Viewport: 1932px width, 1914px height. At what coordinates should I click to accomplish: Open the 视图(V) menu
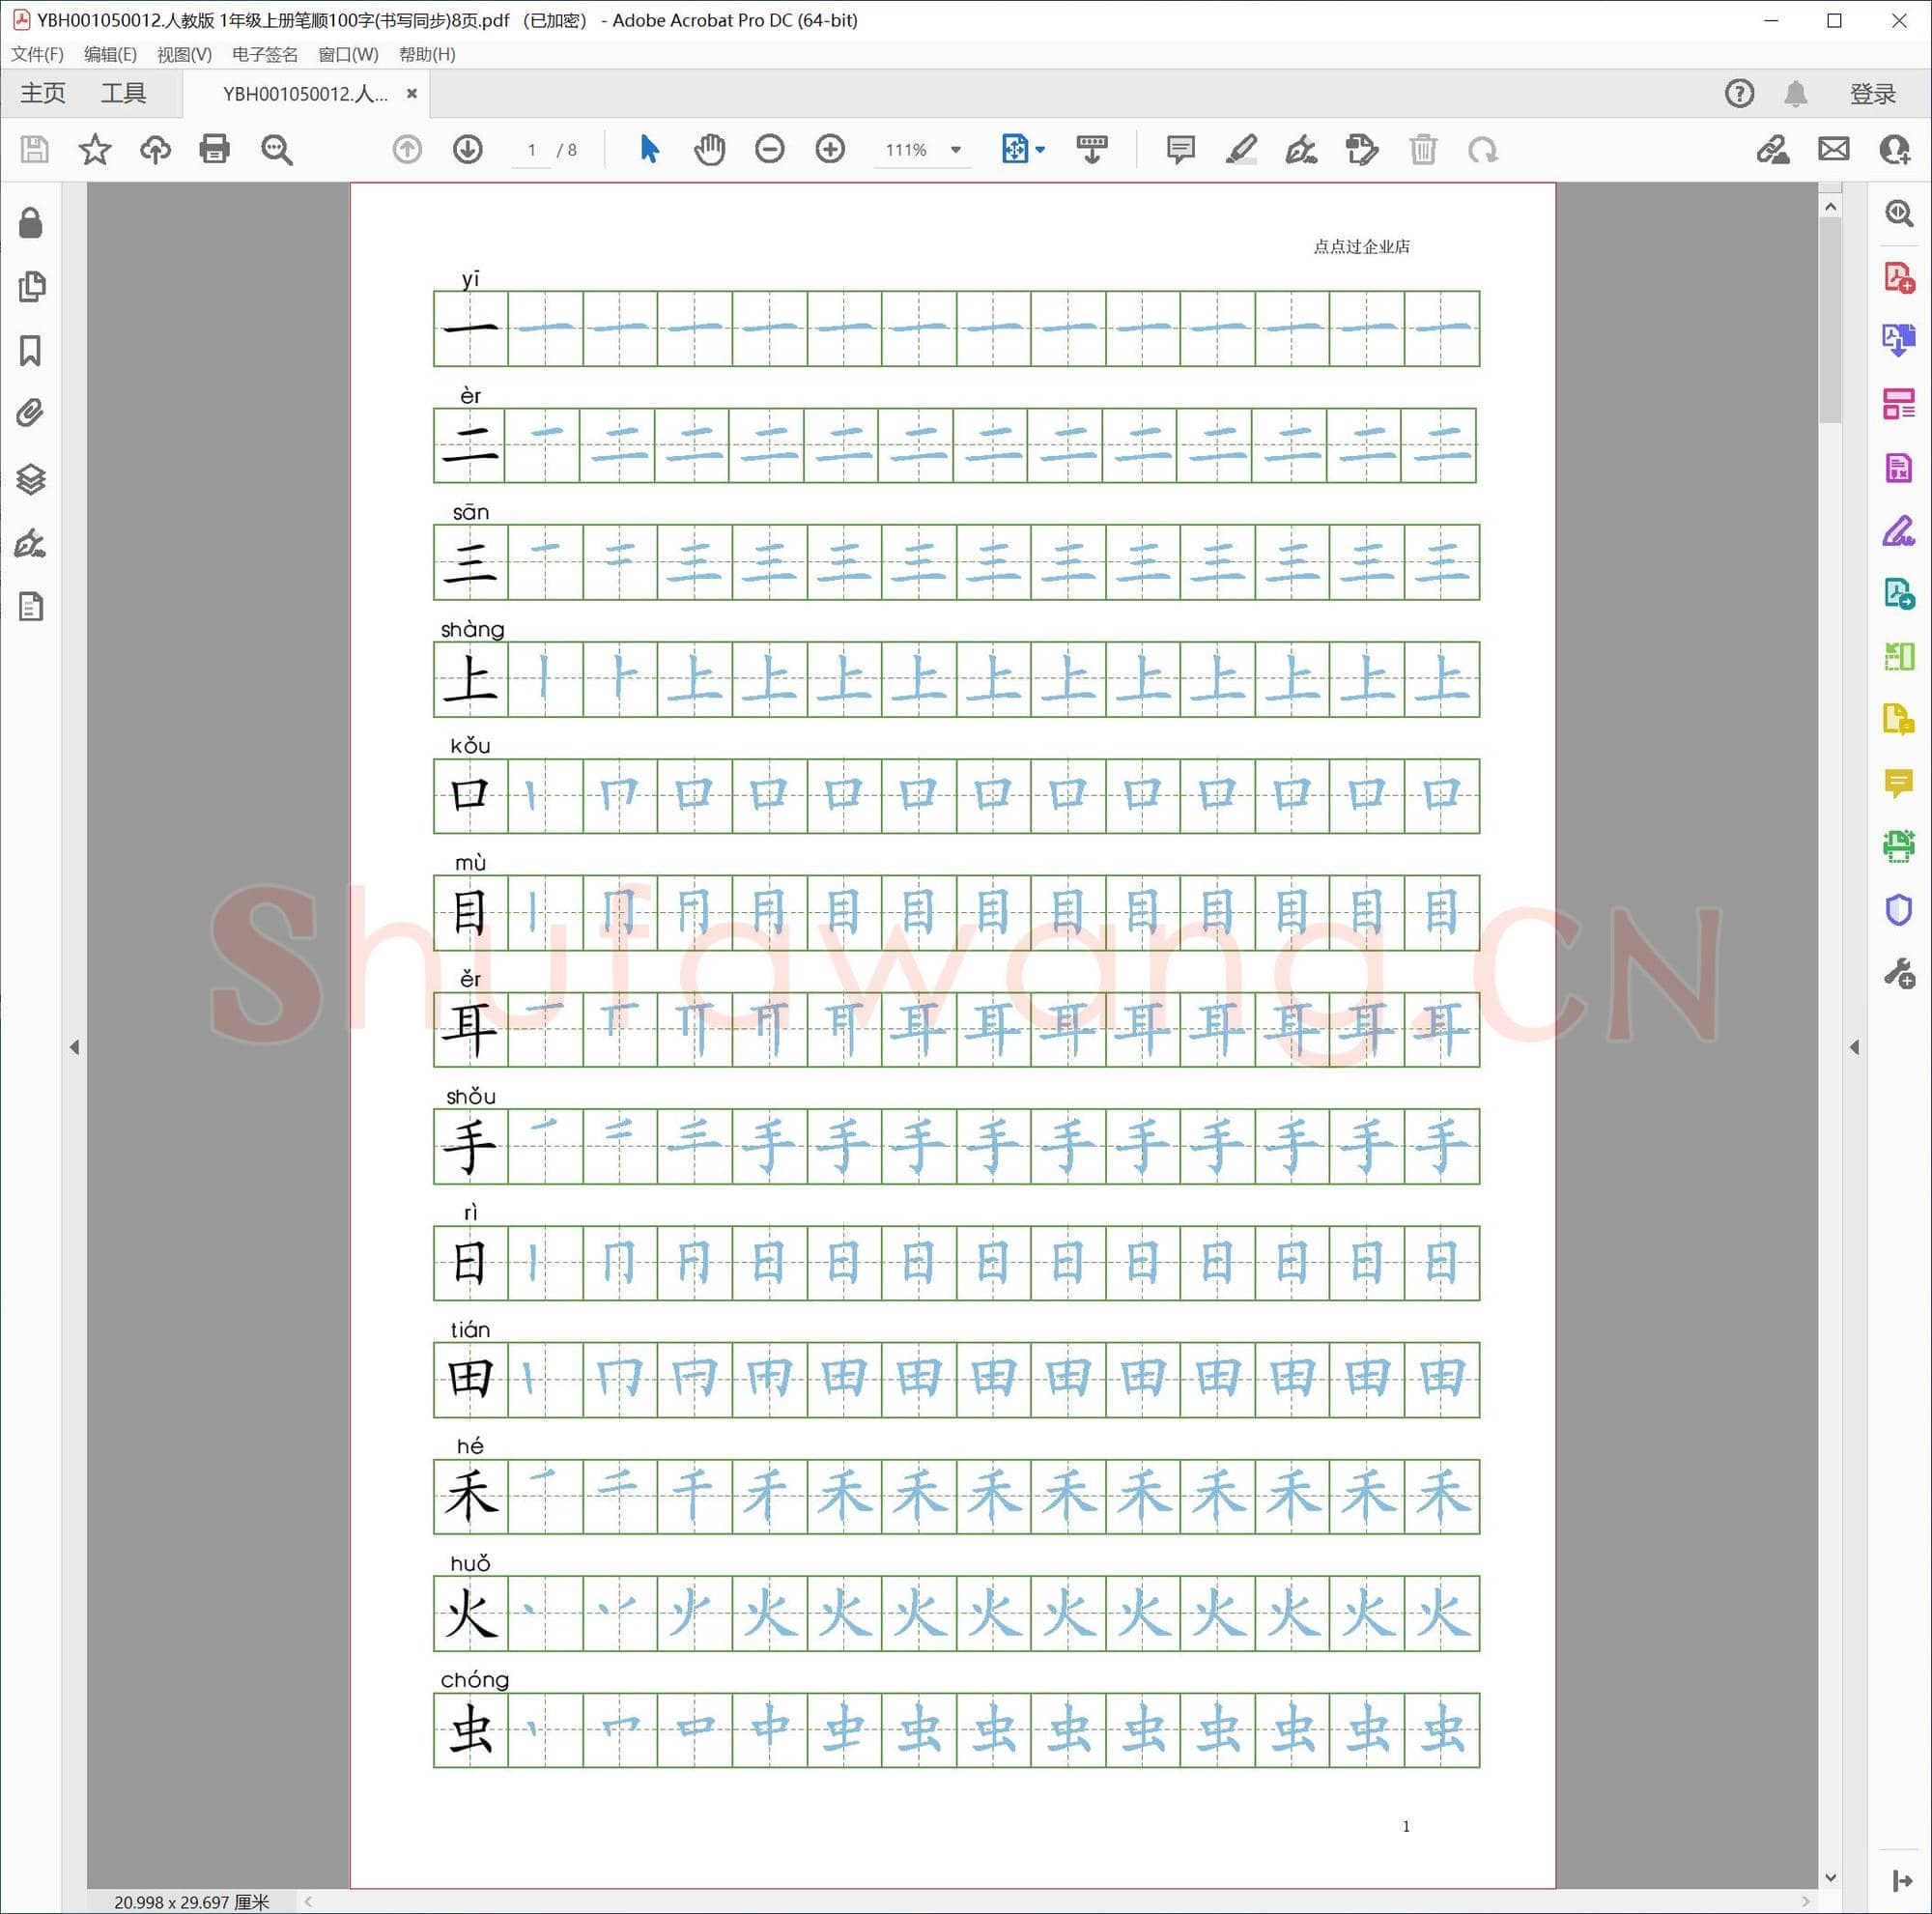(184, 54)
